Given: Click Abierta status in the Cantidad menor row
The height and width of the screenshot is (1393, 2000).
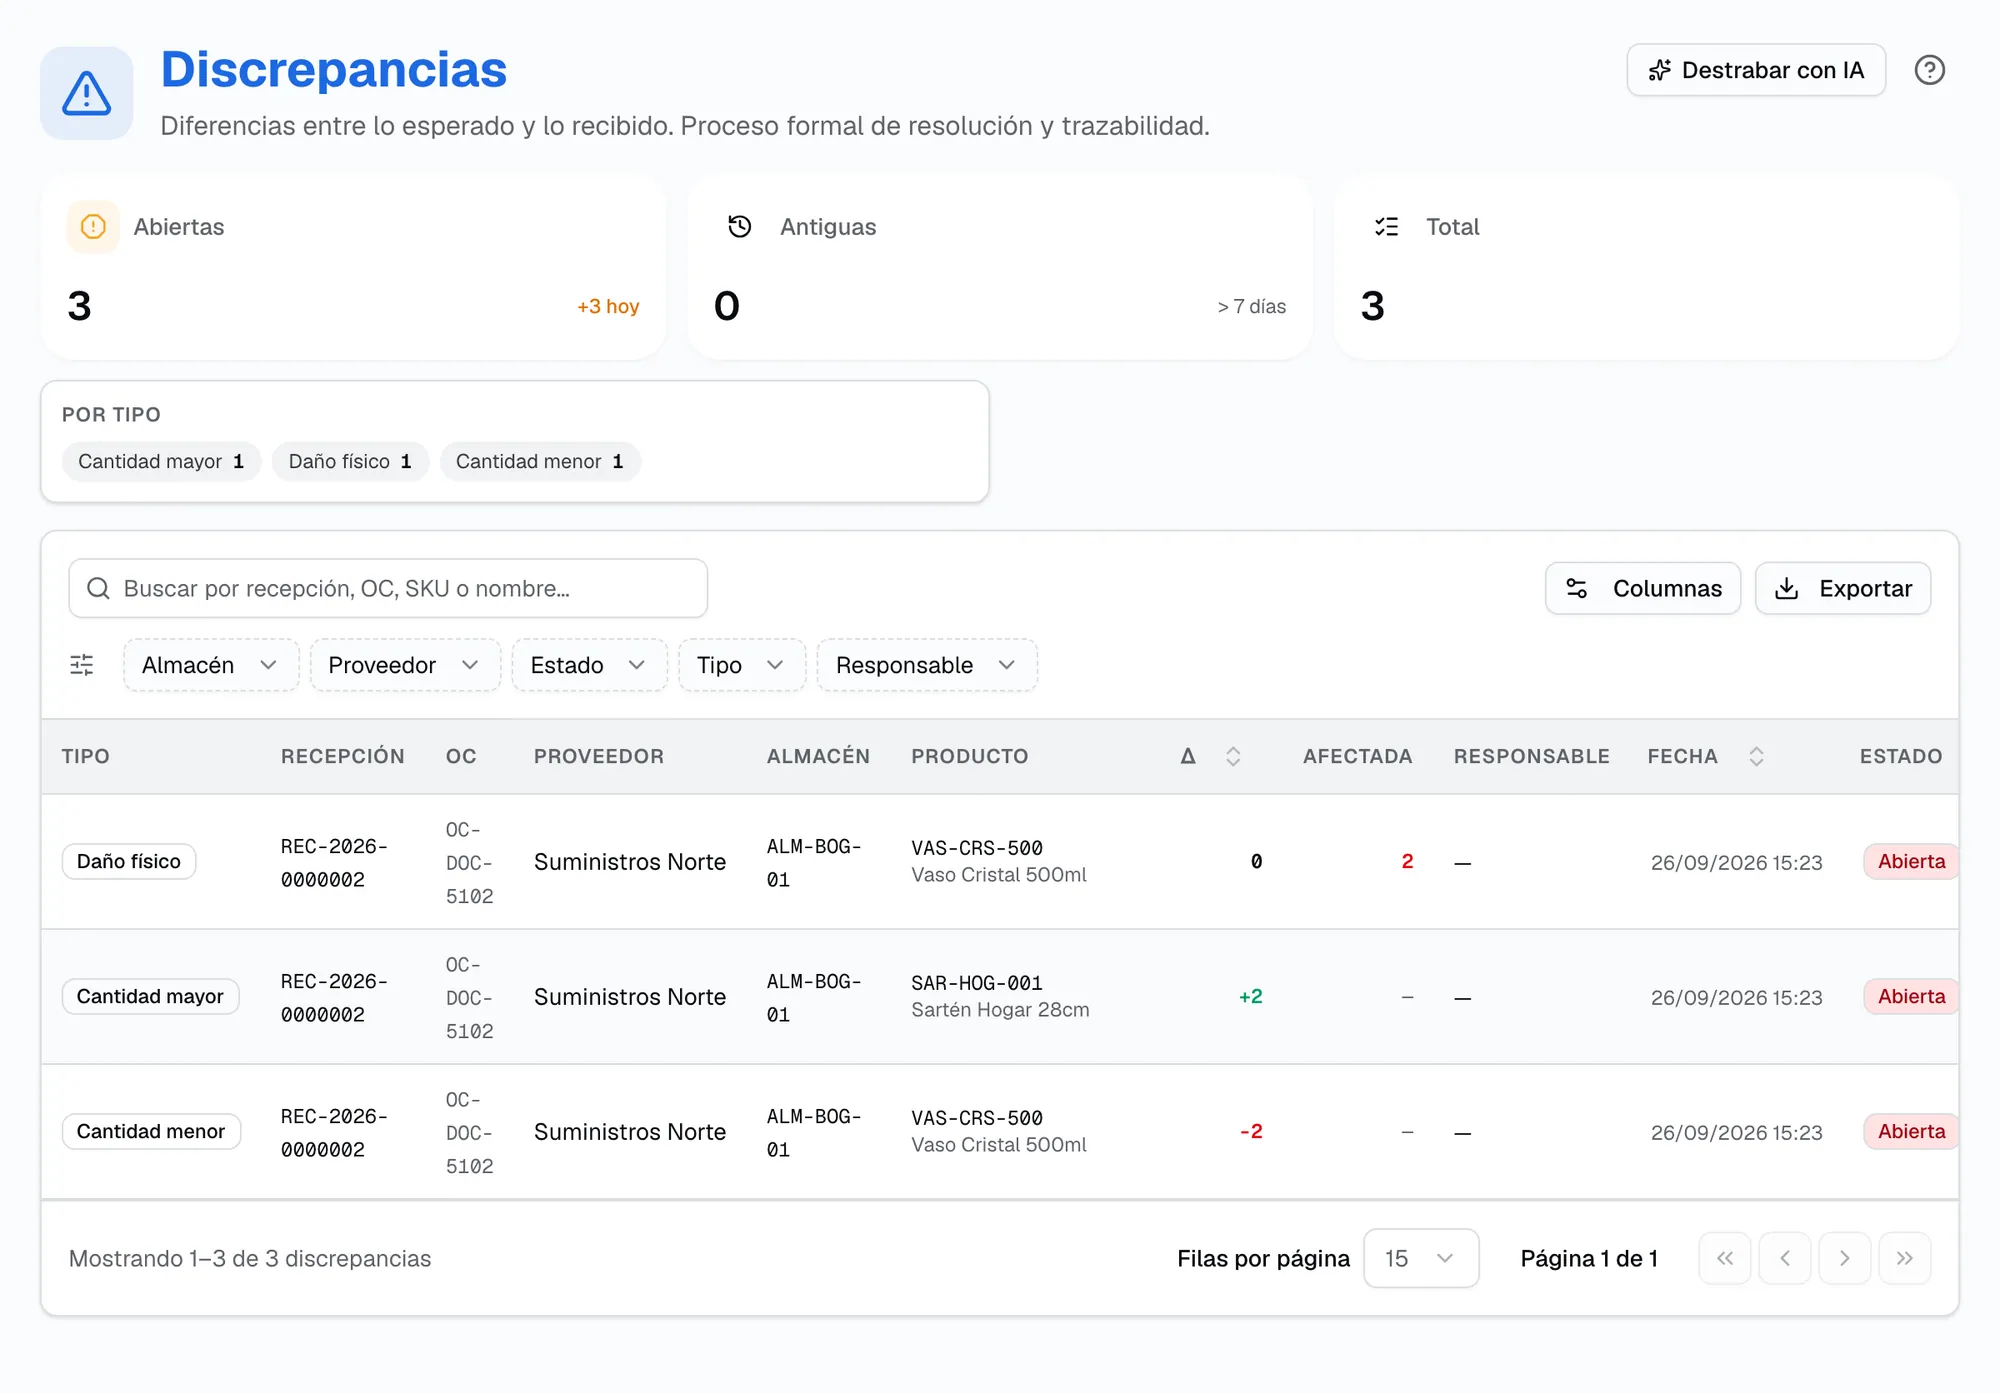Looking at the screenshot, I should pos(1911,1131).
